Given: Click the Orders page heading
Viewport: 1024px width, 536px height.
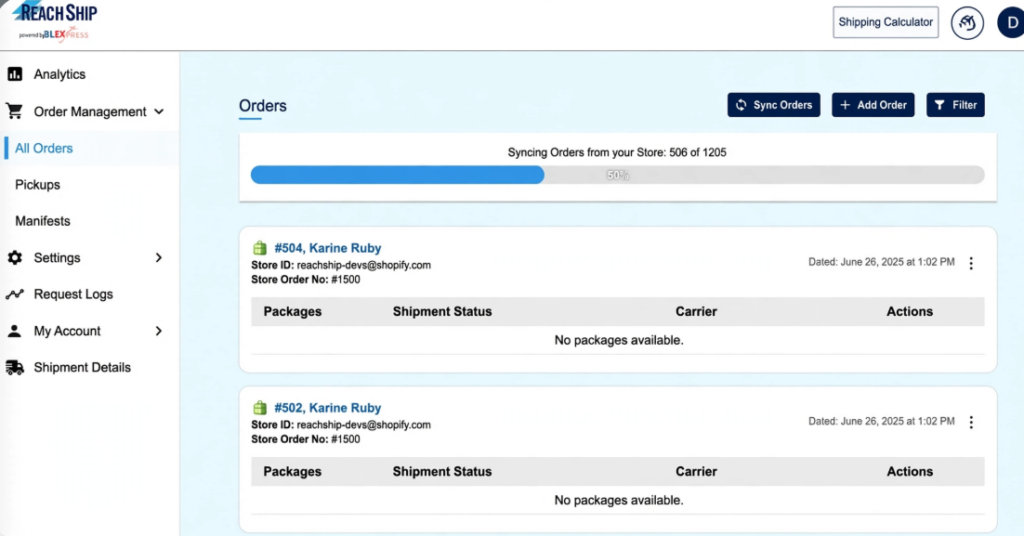Looking at the screenshot, I should pyautogui.click(x=263, y=106).
